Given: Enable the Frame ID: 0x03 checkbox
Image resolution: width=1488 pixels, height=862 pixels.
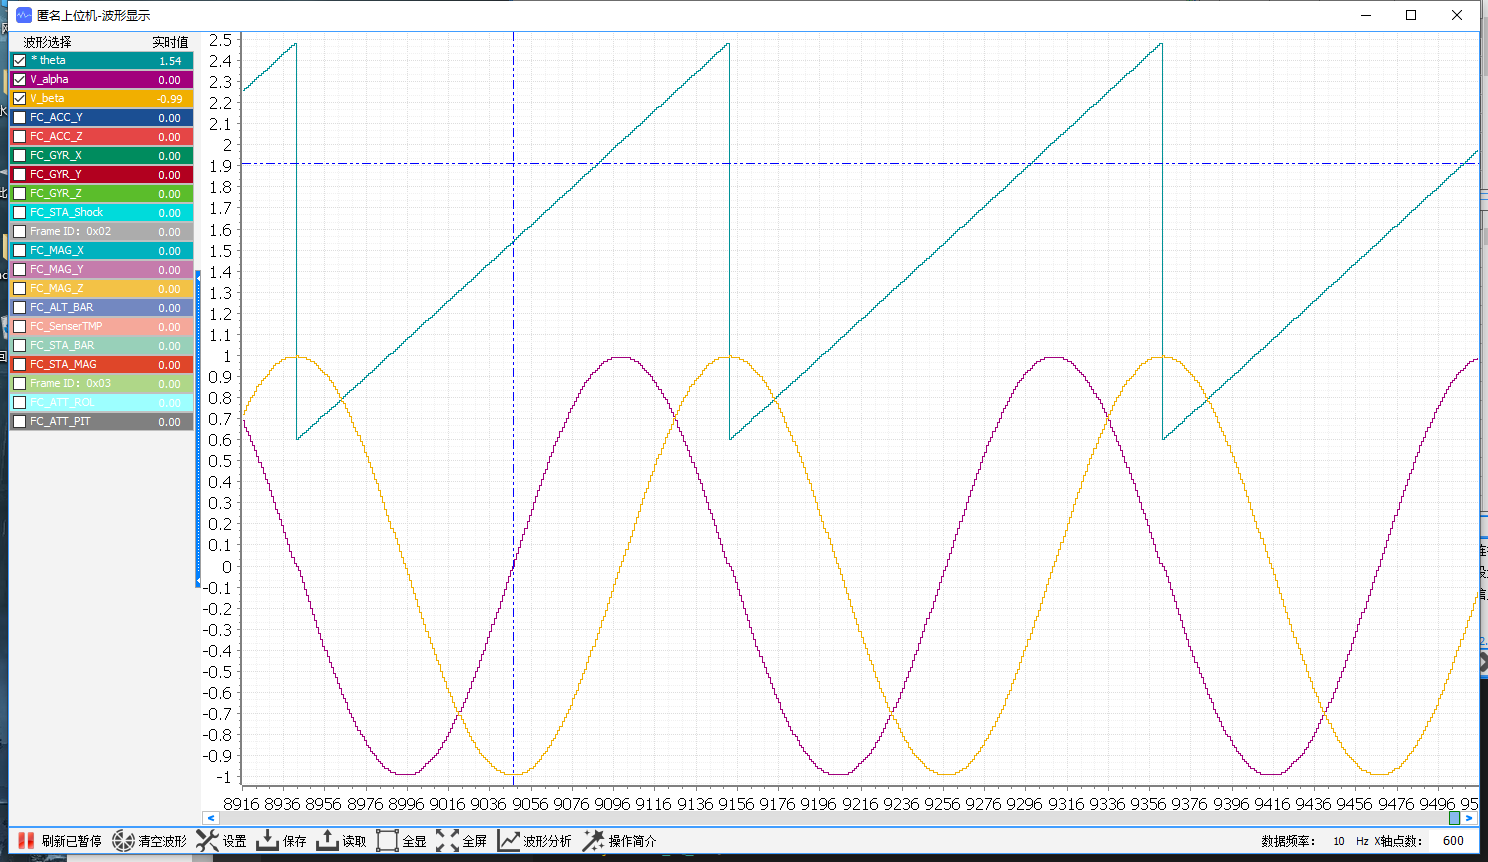Looking at the screenshot, I should (19, 383).
